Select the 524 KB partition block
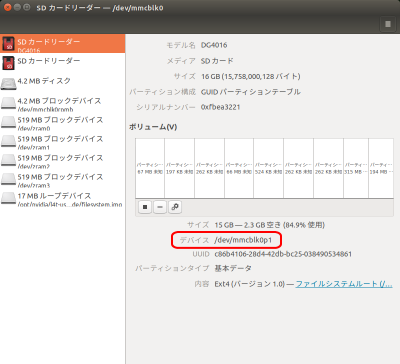 tap(269, 168)
